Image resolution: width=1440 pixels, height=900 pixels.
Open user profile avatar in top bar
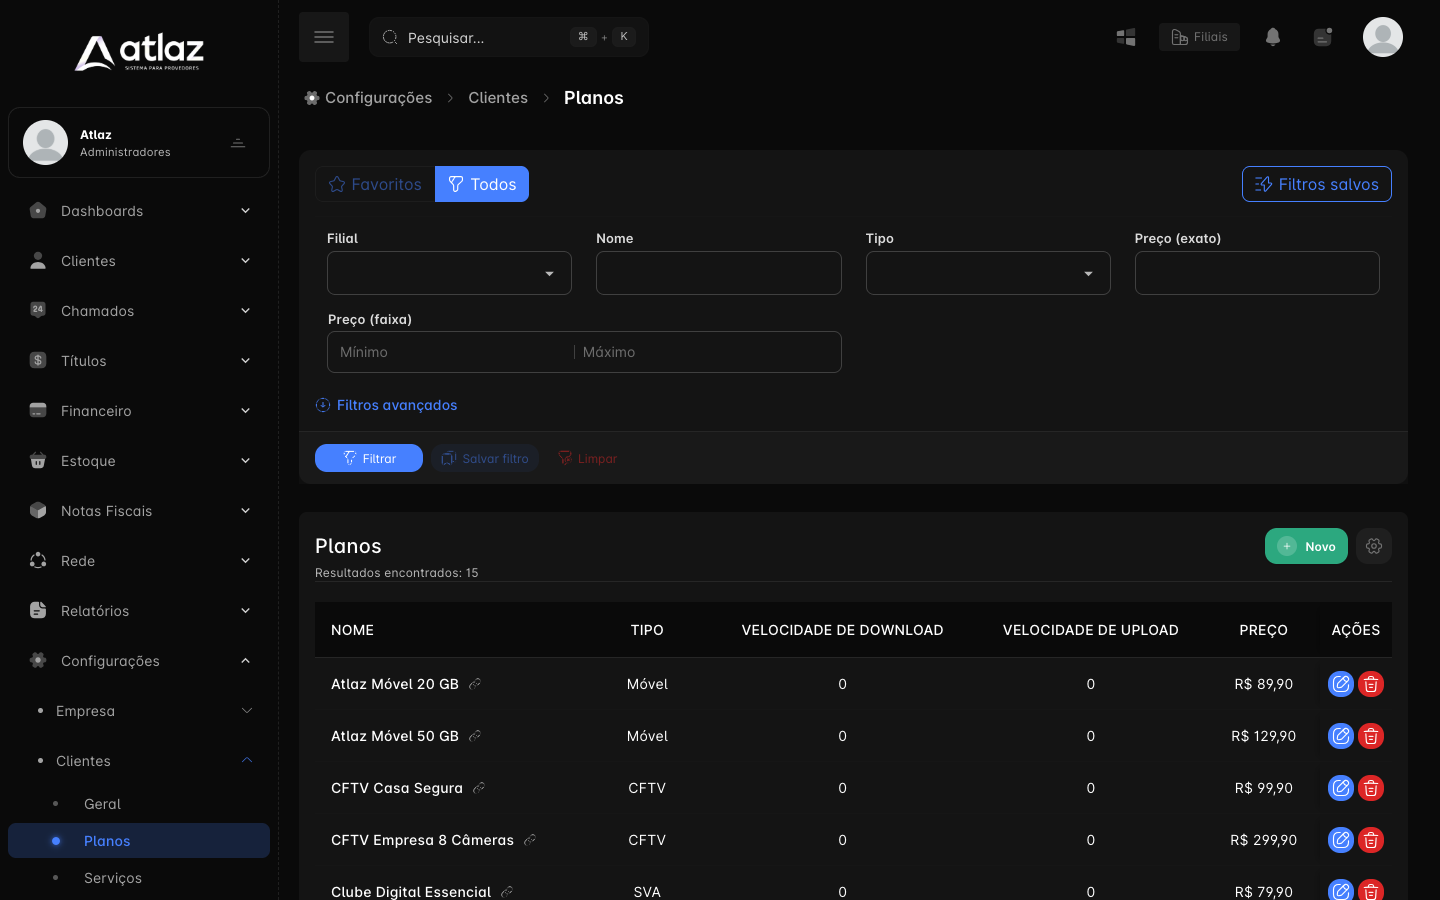[1383, 37]
